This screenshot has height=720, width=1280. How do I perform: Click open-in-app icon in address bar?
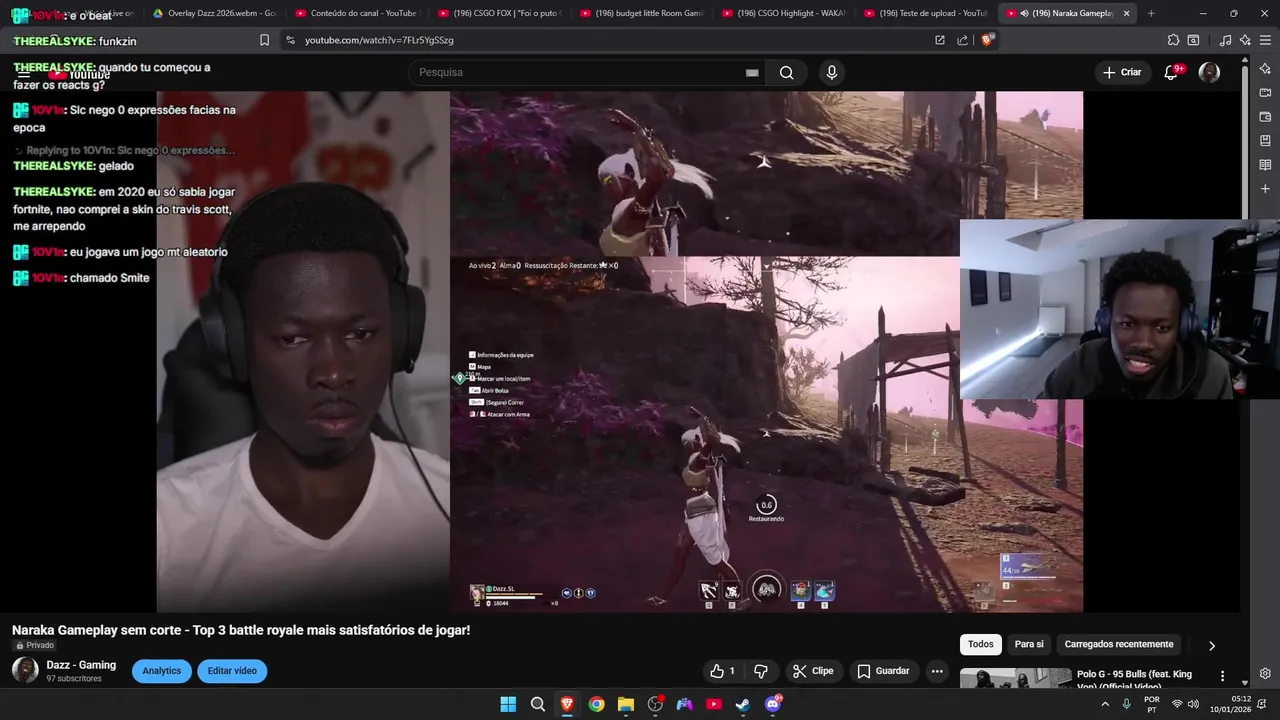[940, 40]
